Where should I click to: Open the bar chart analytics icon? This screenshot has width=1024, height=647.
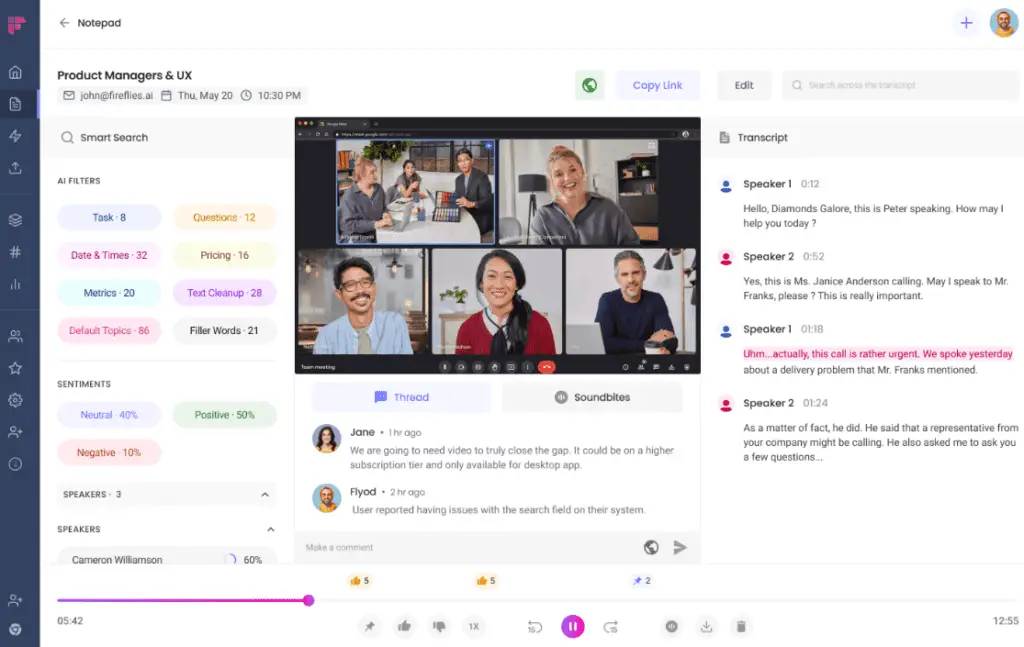[15, 284]
